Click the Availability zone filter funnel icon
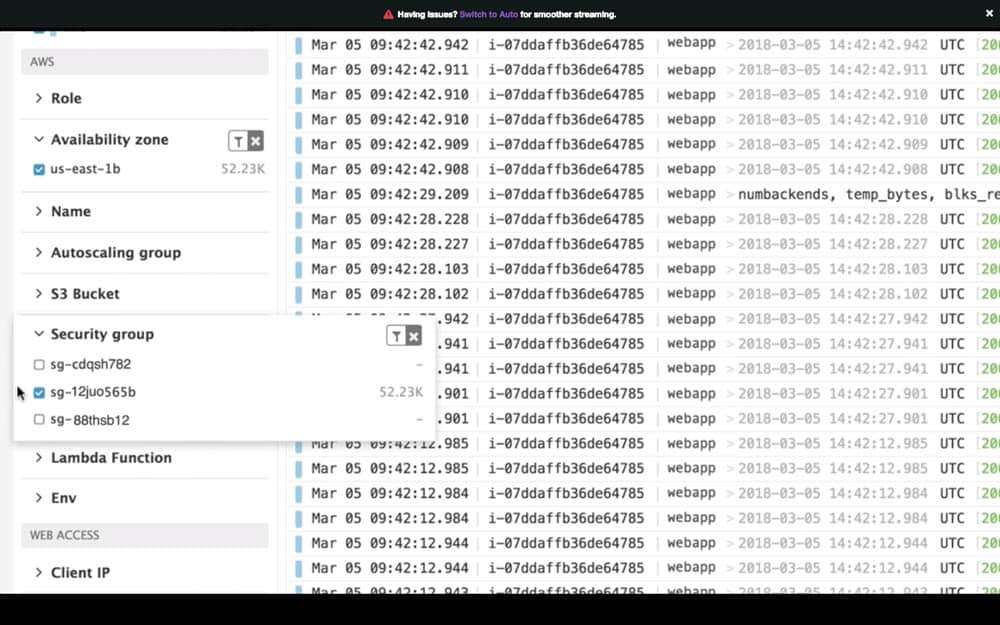Image resolution: width=1000 pixels, height=625 pixels. 238,141
